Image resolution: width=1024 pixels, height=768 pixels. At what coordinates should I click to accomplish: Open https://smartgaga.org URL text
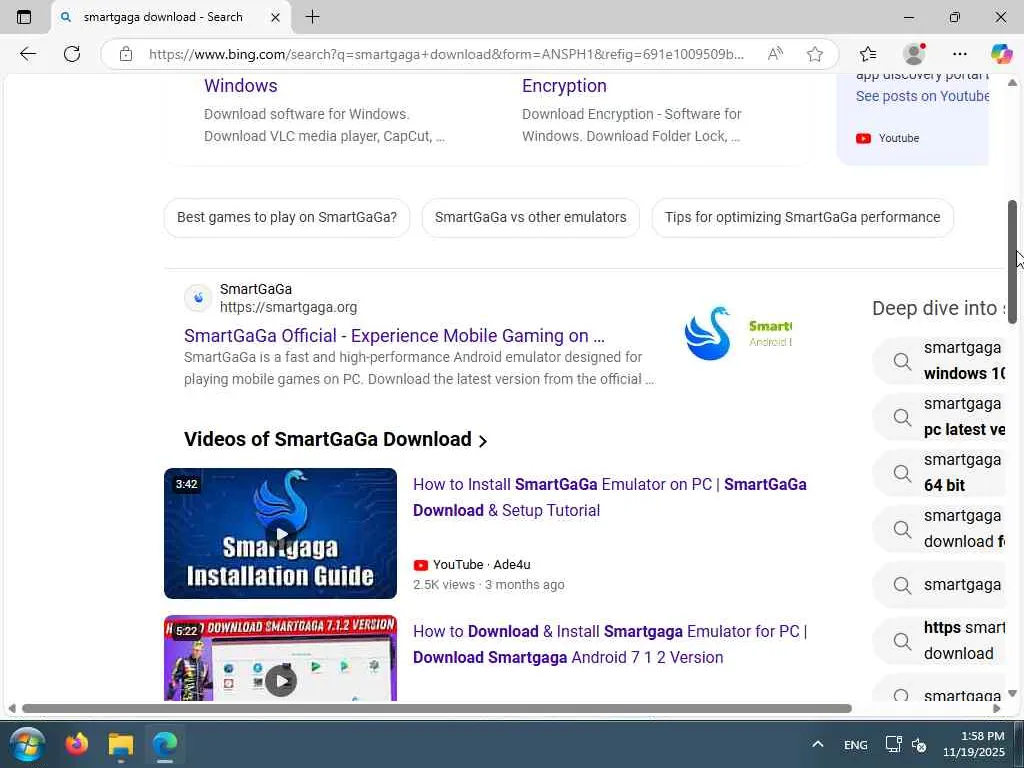pos(288,307)
